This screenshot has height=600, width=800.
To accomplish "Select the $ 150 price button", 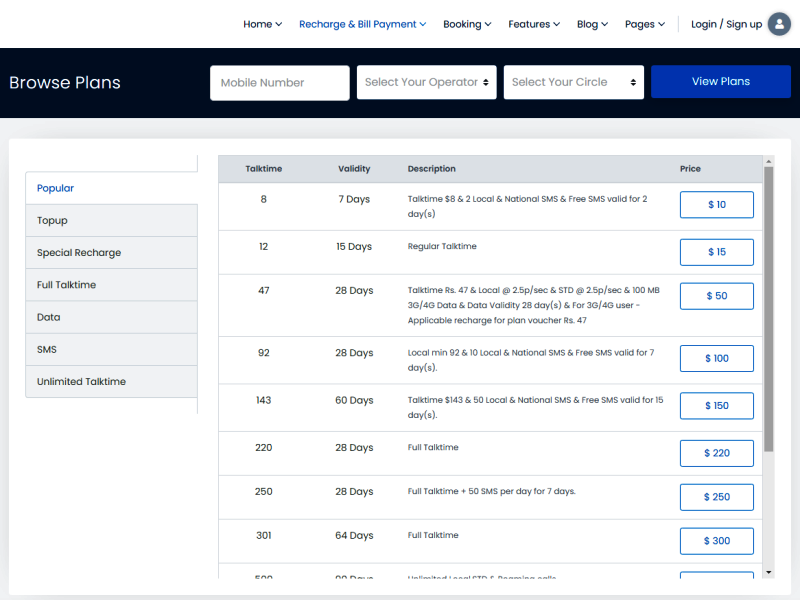I will (716, 406).
